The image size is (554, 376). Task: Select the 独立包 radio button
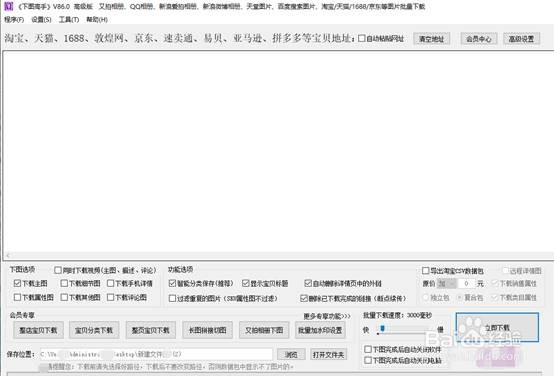[426, 298]
